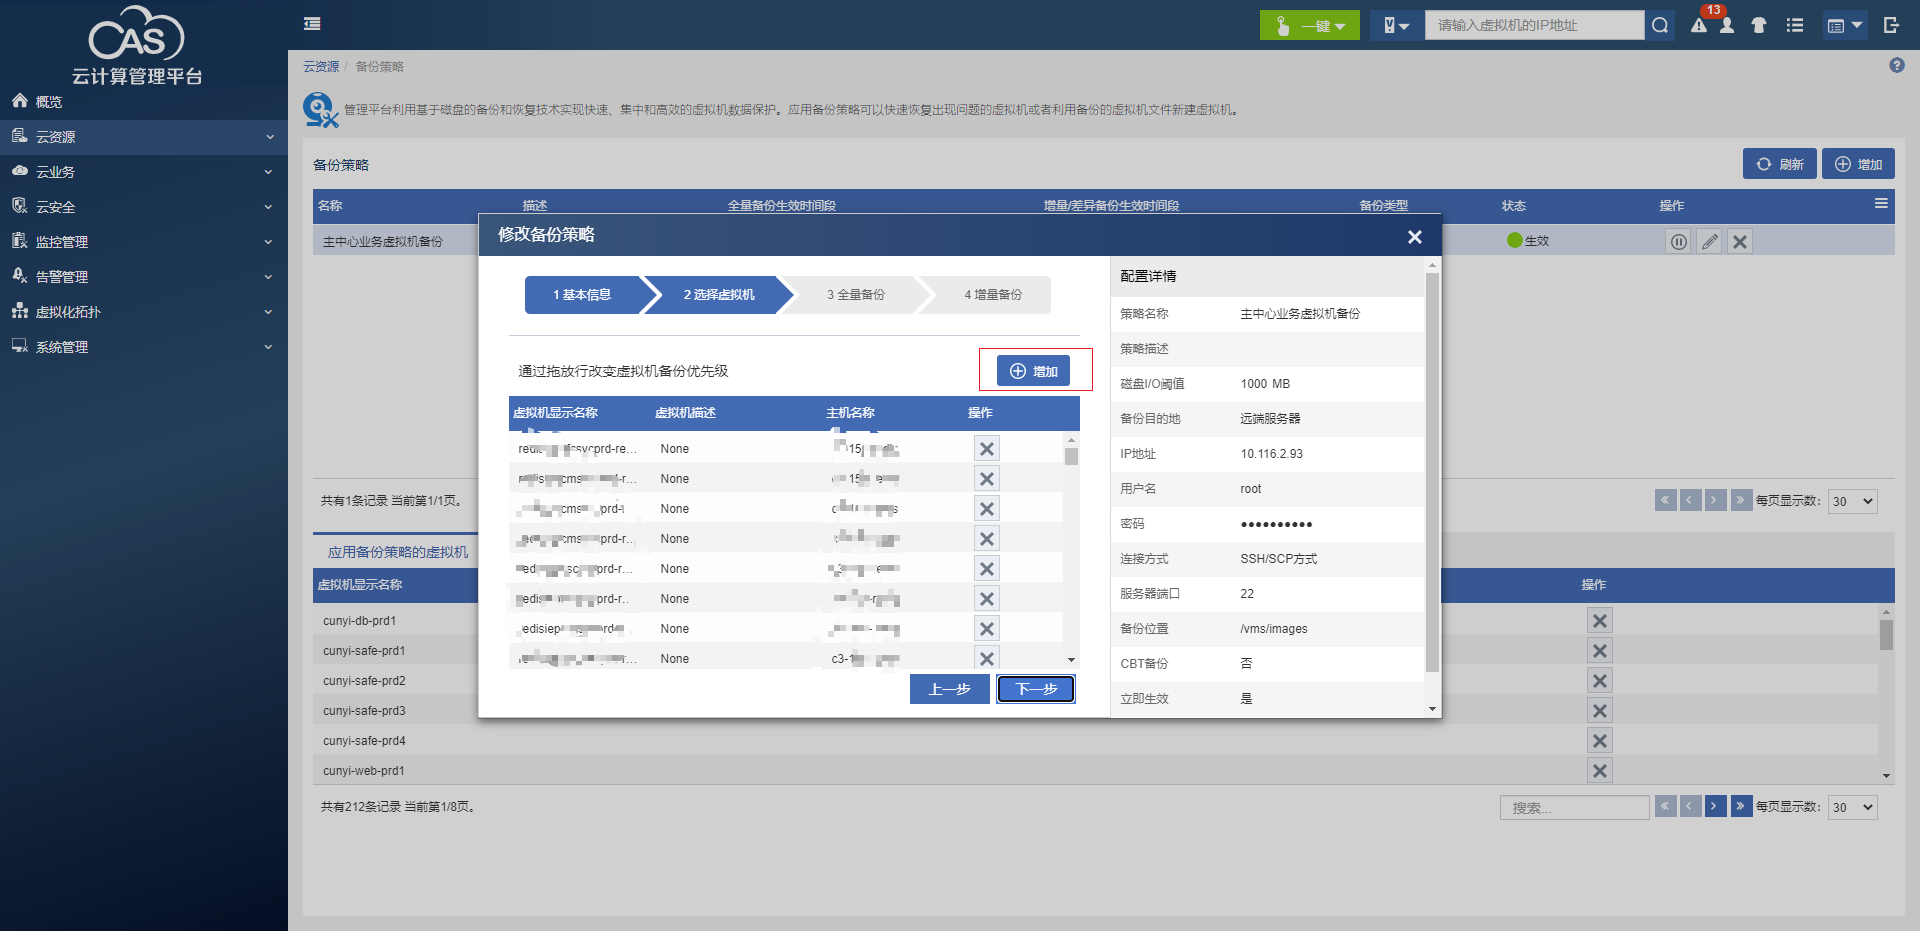The image size is (1920, 931).
Task: Click the logout icon at the top right
Action: click(x=1891, y=25)
